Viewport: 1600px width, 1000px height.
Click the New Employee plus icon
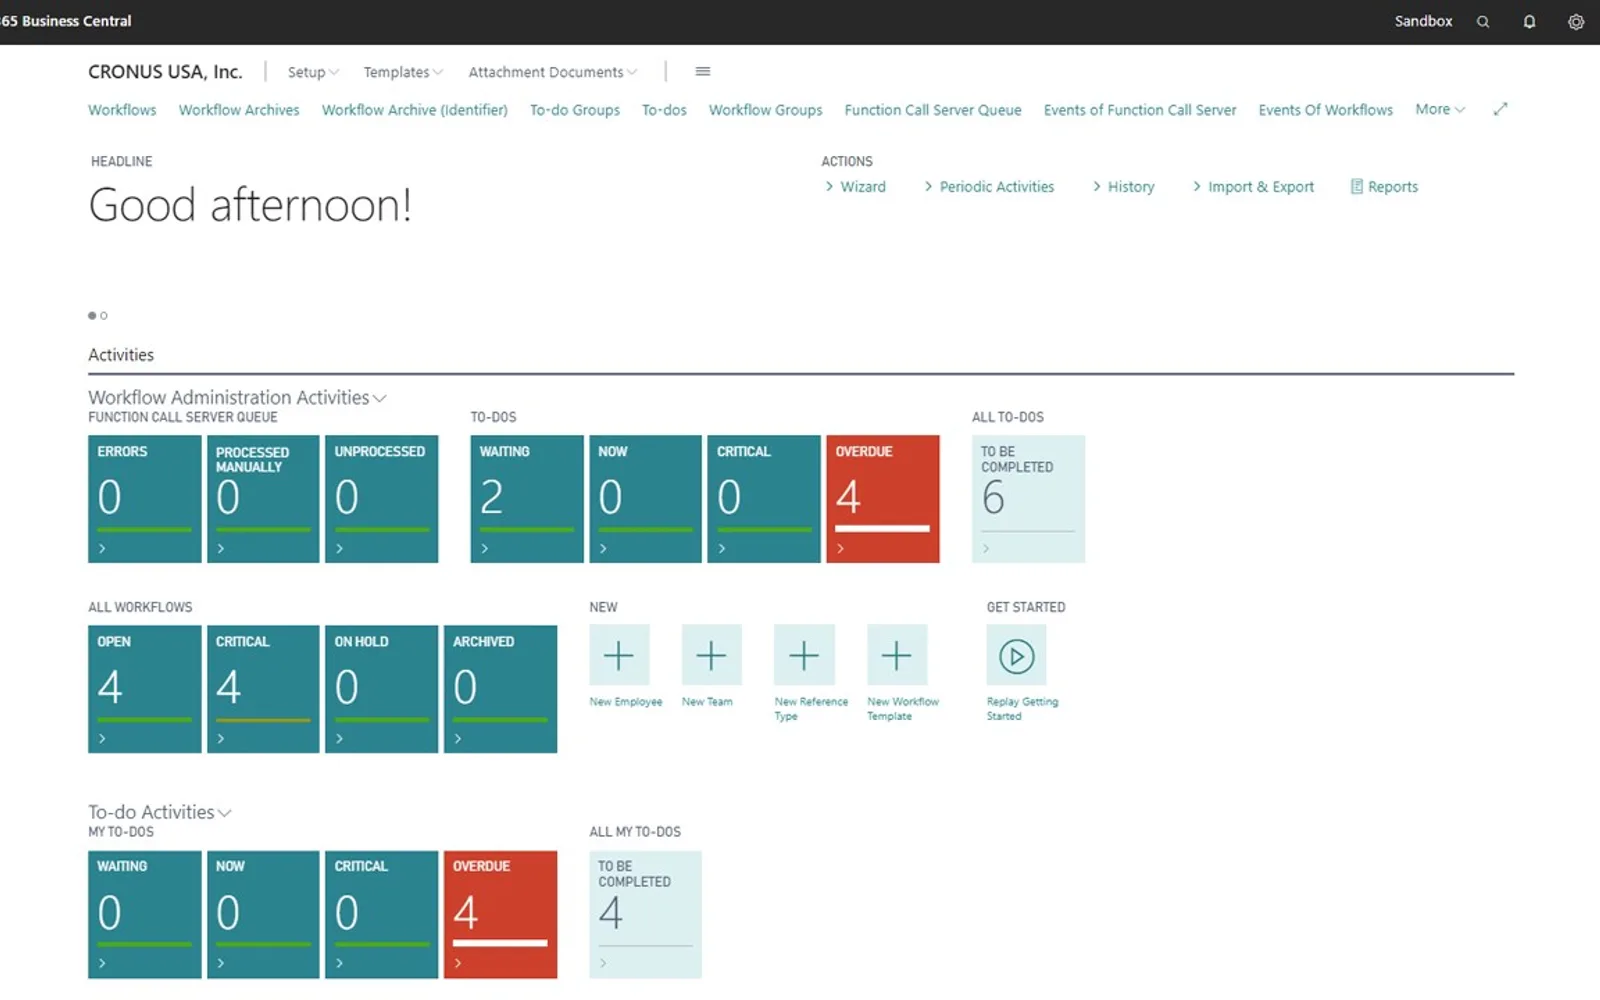[x=619, y=655]
